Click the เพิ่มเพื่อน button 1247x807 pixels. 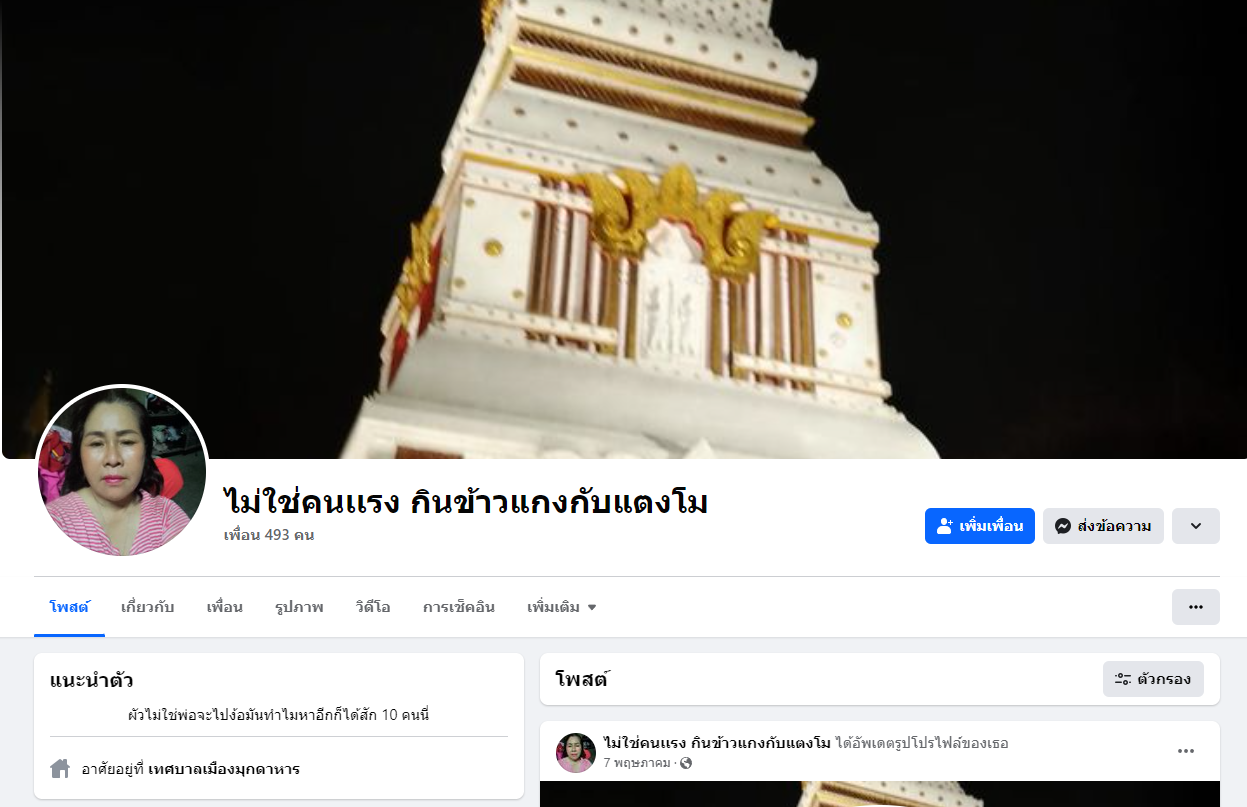click(x=980, y=526)
